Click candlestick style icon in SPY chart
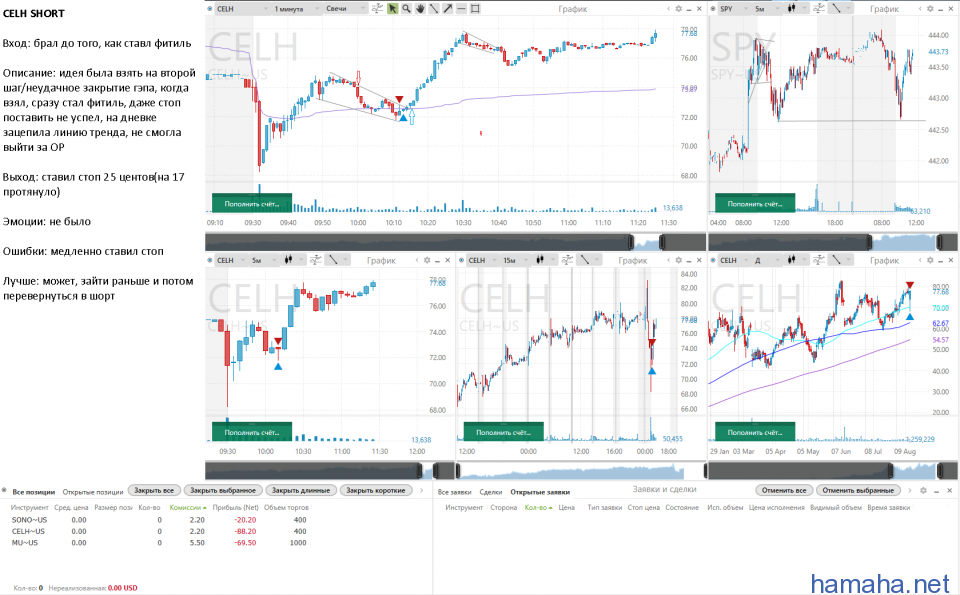Viewport: 960px width, 595px height. click(x=791, y=9)
